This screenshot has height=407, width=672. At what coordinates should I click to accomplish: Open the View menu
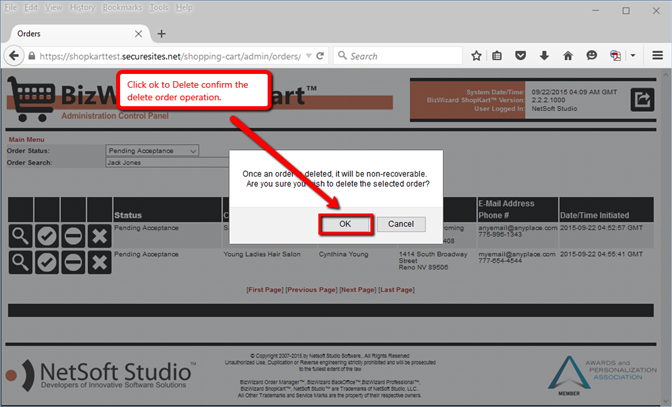point(54,8)
